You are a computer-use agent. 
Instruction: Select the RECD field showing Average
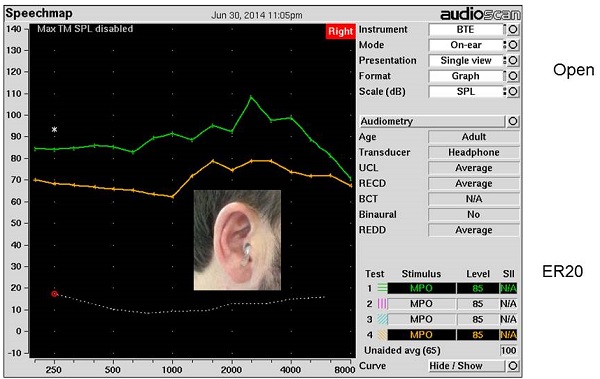[x=473, y=184]
